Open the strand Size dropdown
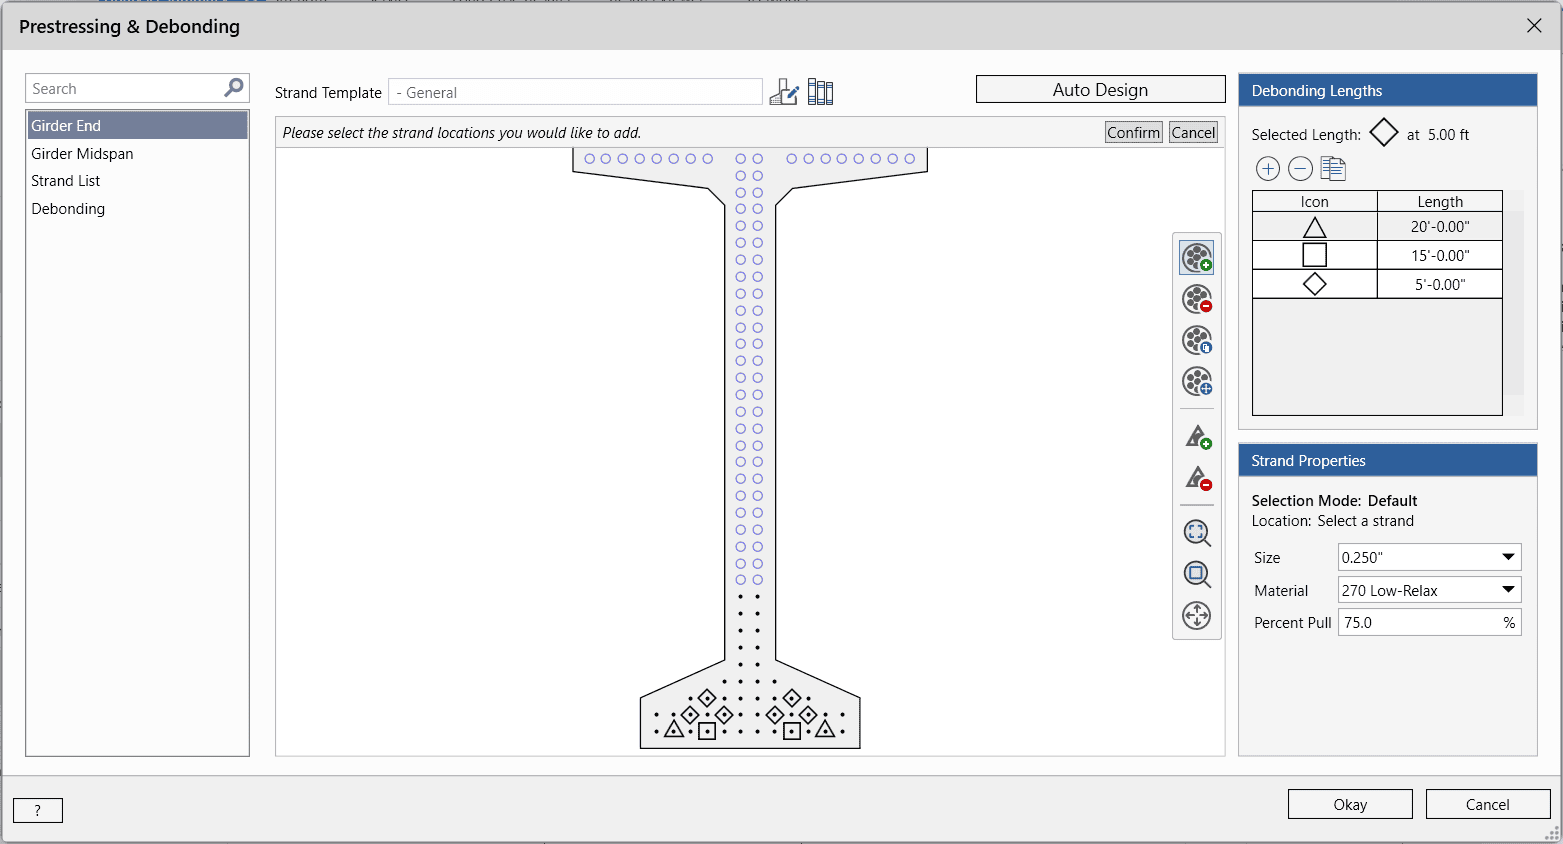1563x844 pixels. pos(1508,557)
